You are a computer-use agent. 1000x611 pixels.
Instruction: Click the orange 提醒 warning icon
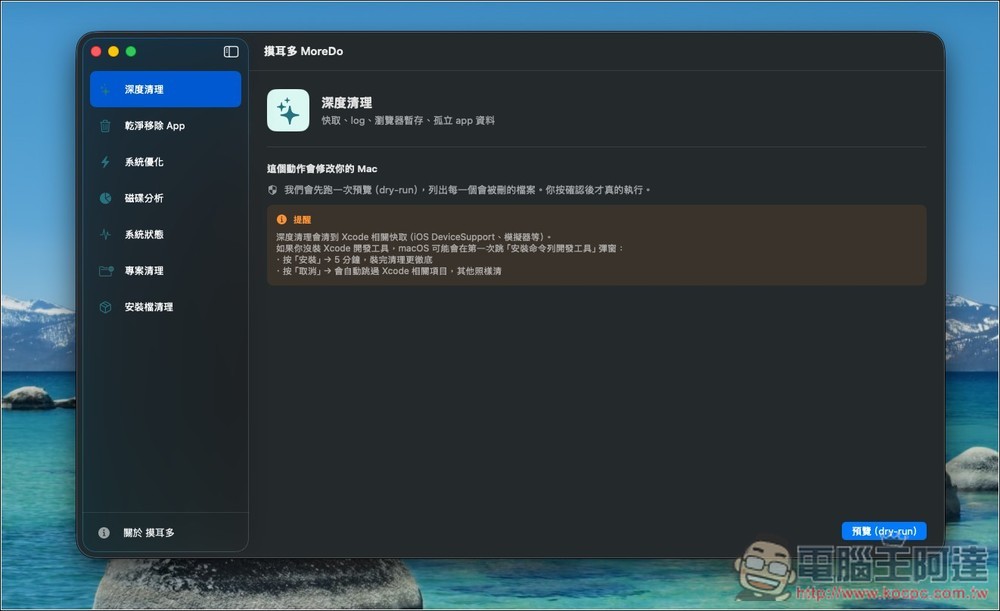click(x=280, y=218)
